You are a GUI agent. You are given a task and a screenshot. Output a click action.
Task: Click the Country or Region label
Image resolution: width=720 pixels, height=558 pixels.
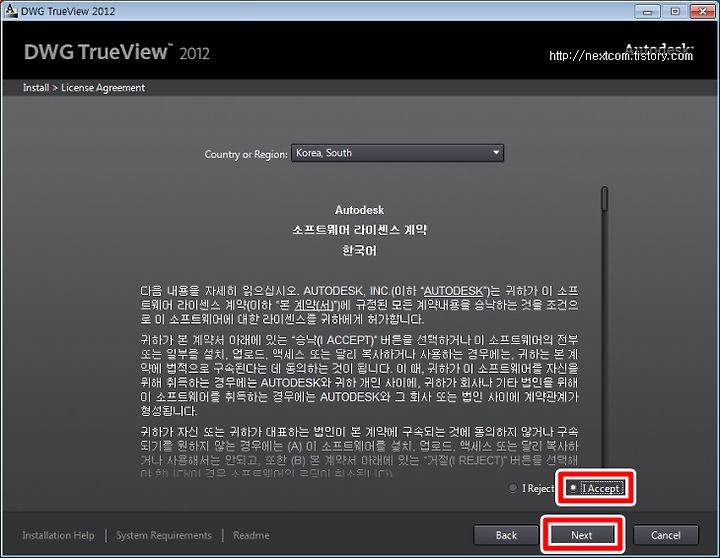pyautogui.click(x=246, y=154)
